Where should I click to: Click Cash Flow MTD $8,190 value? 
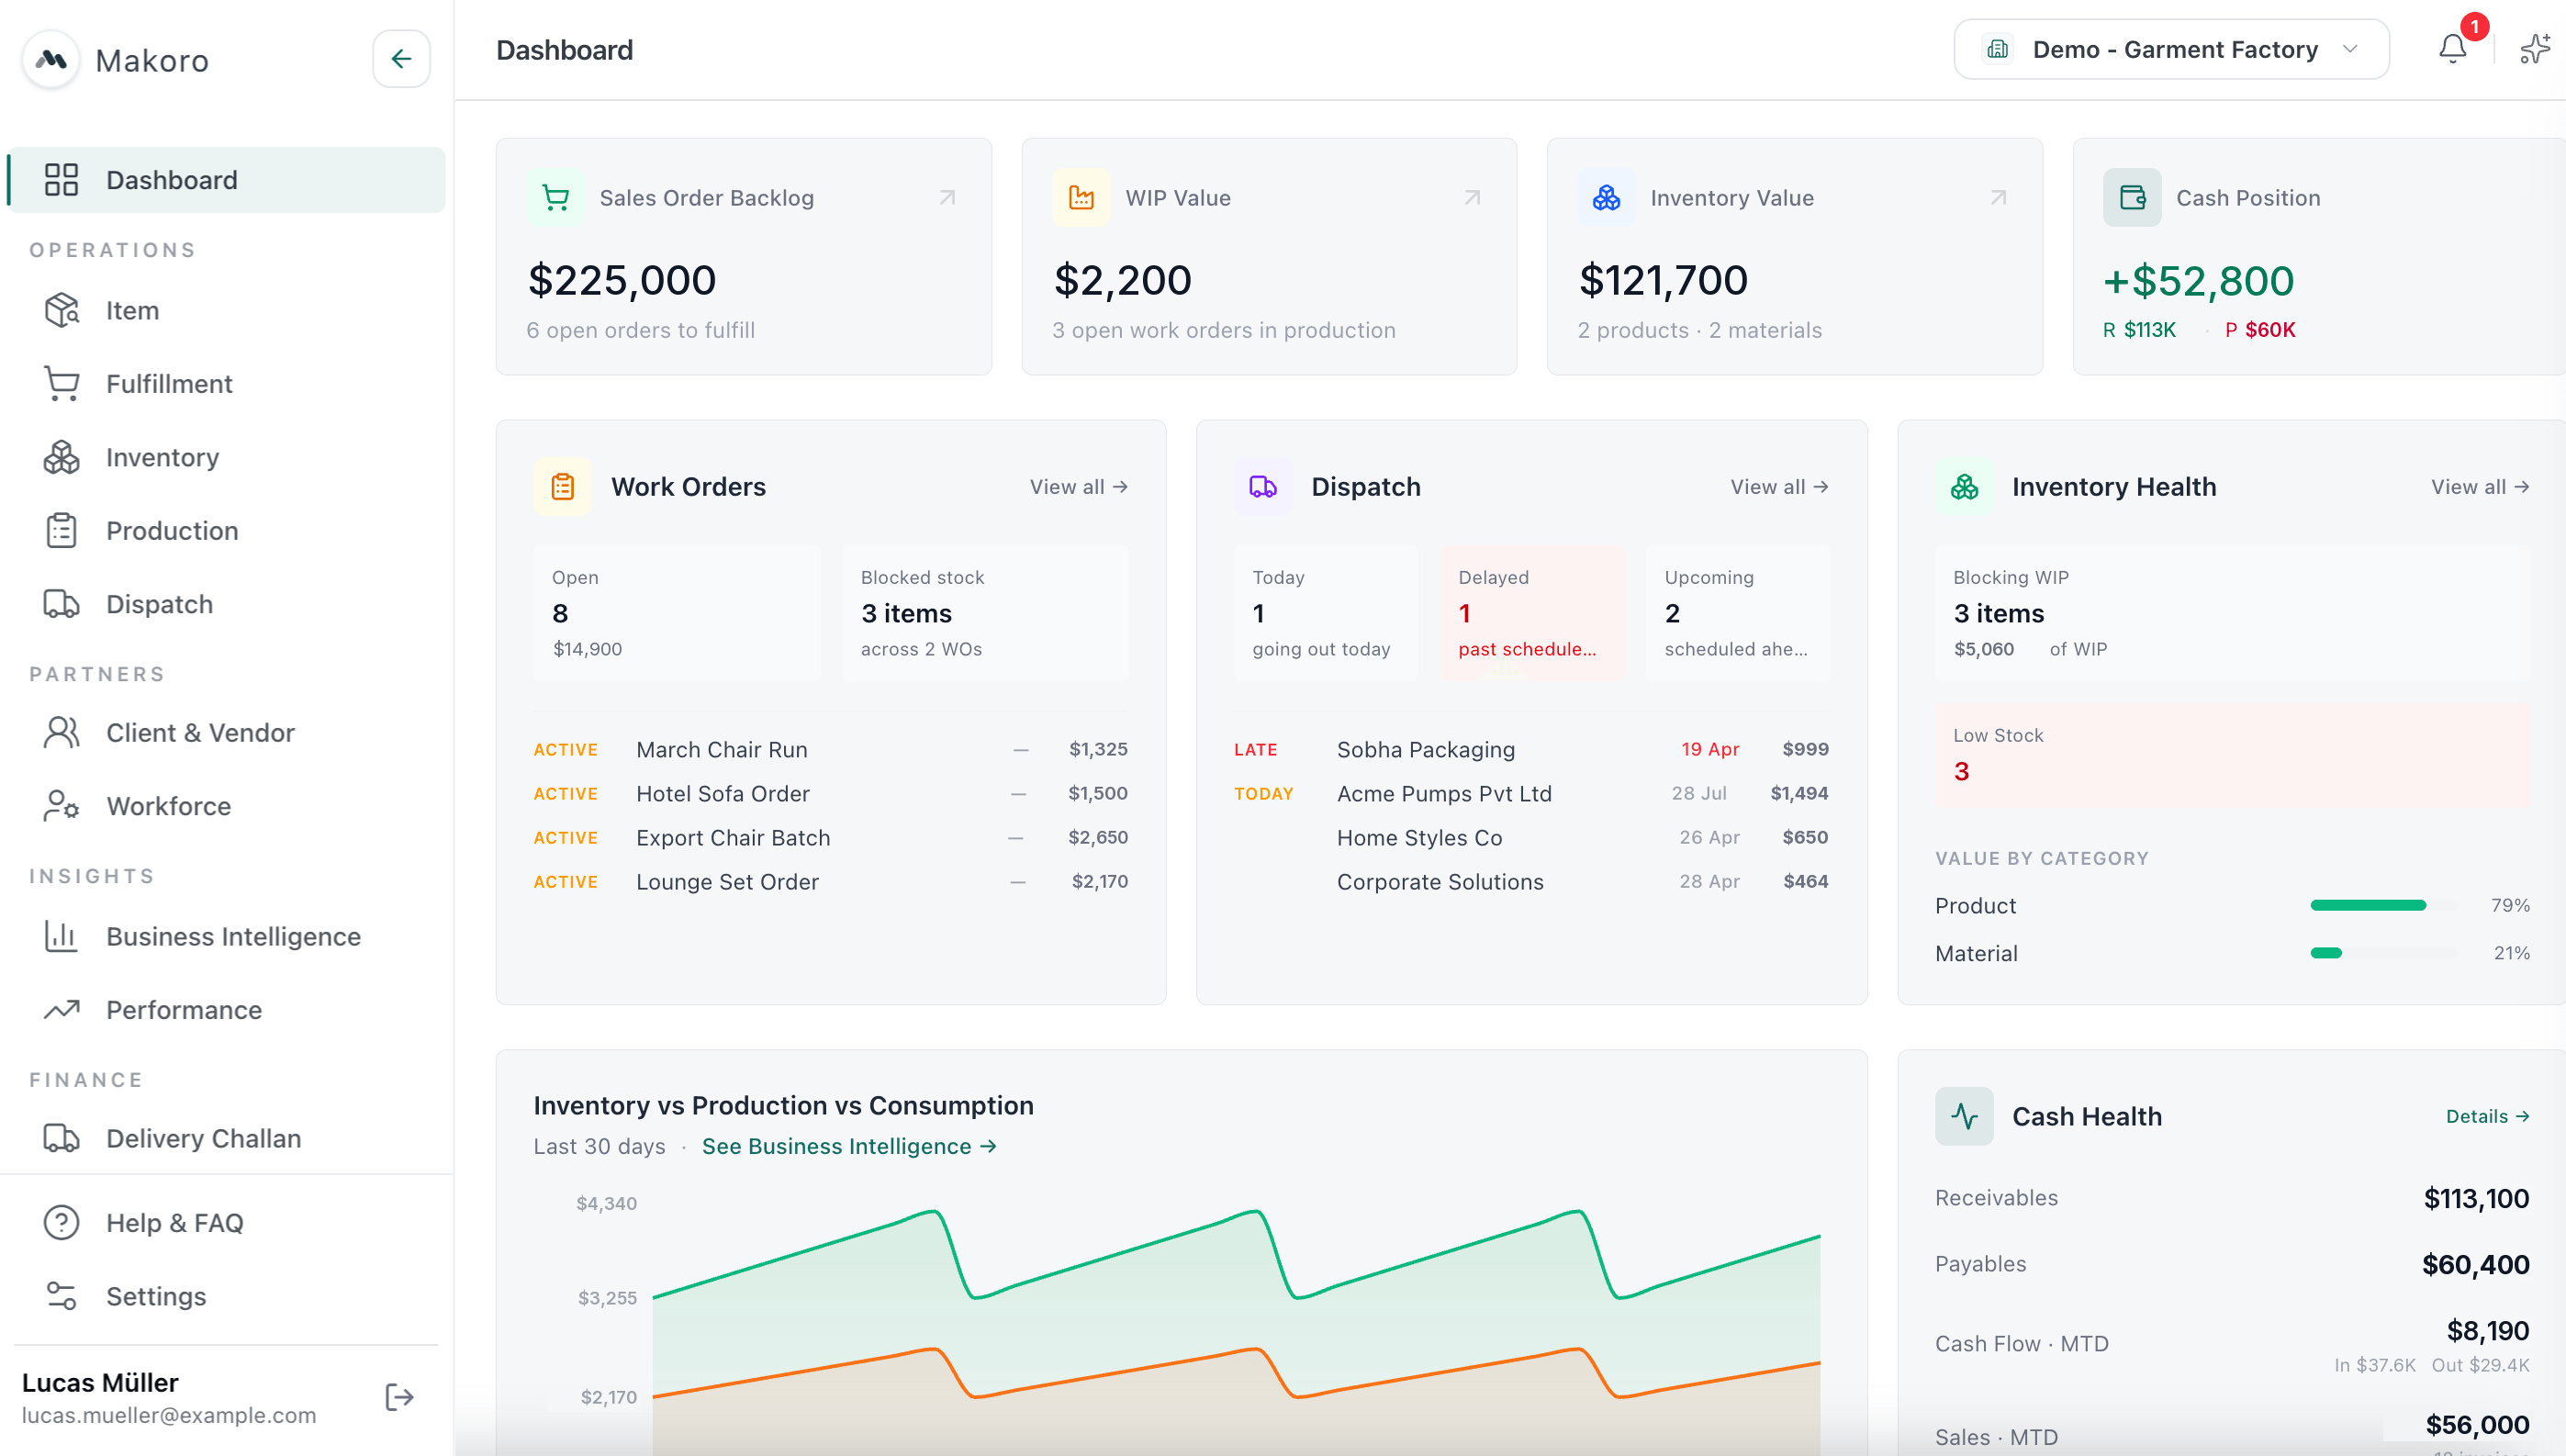(2488, 1331)
